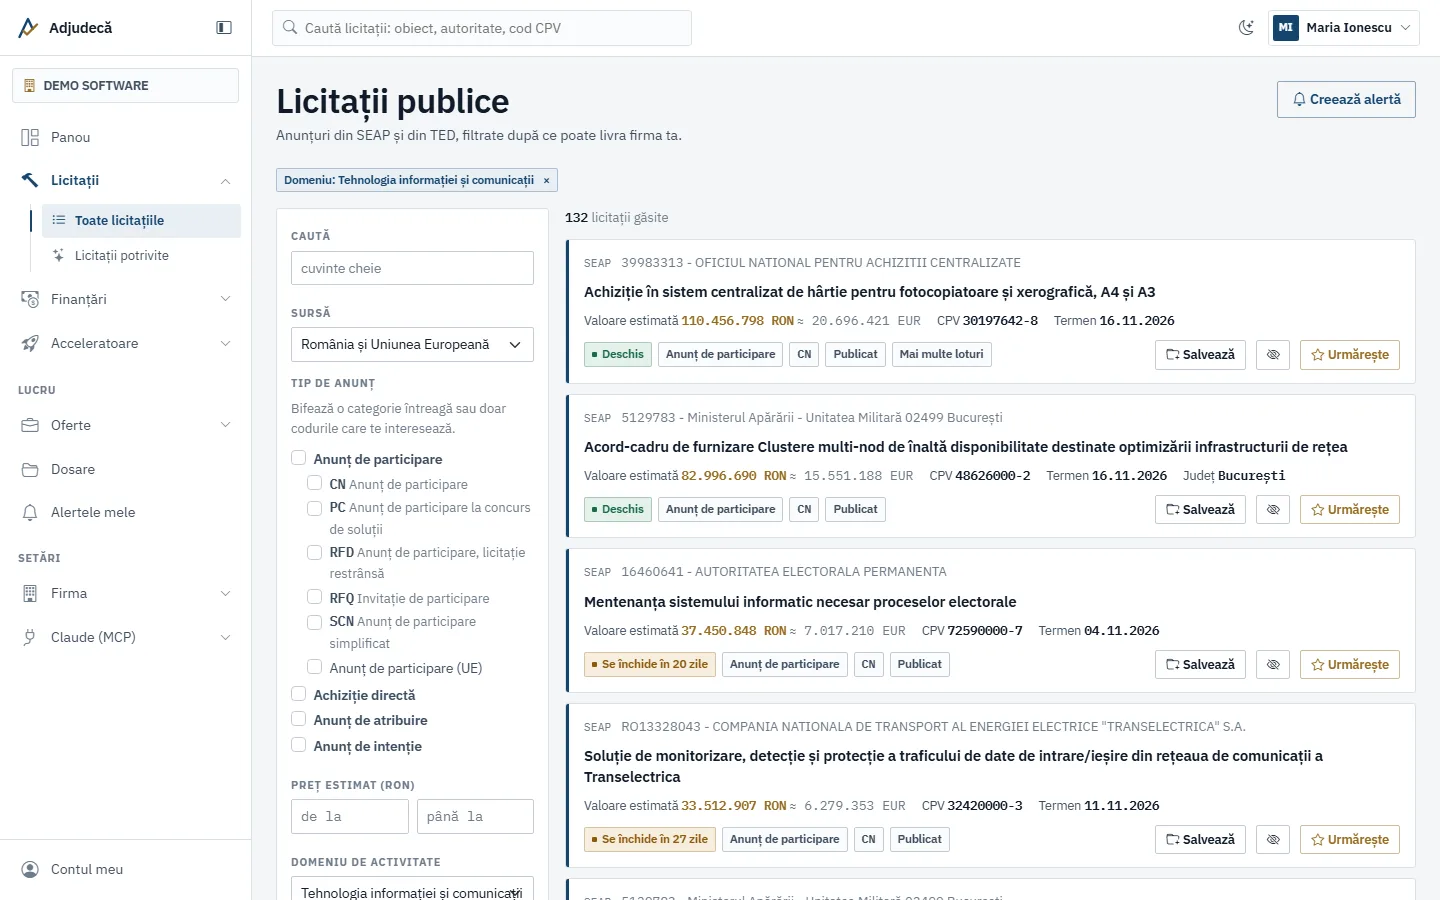
Task: Click the Oferte briefcase icon
Action: (x=30, y=425)
